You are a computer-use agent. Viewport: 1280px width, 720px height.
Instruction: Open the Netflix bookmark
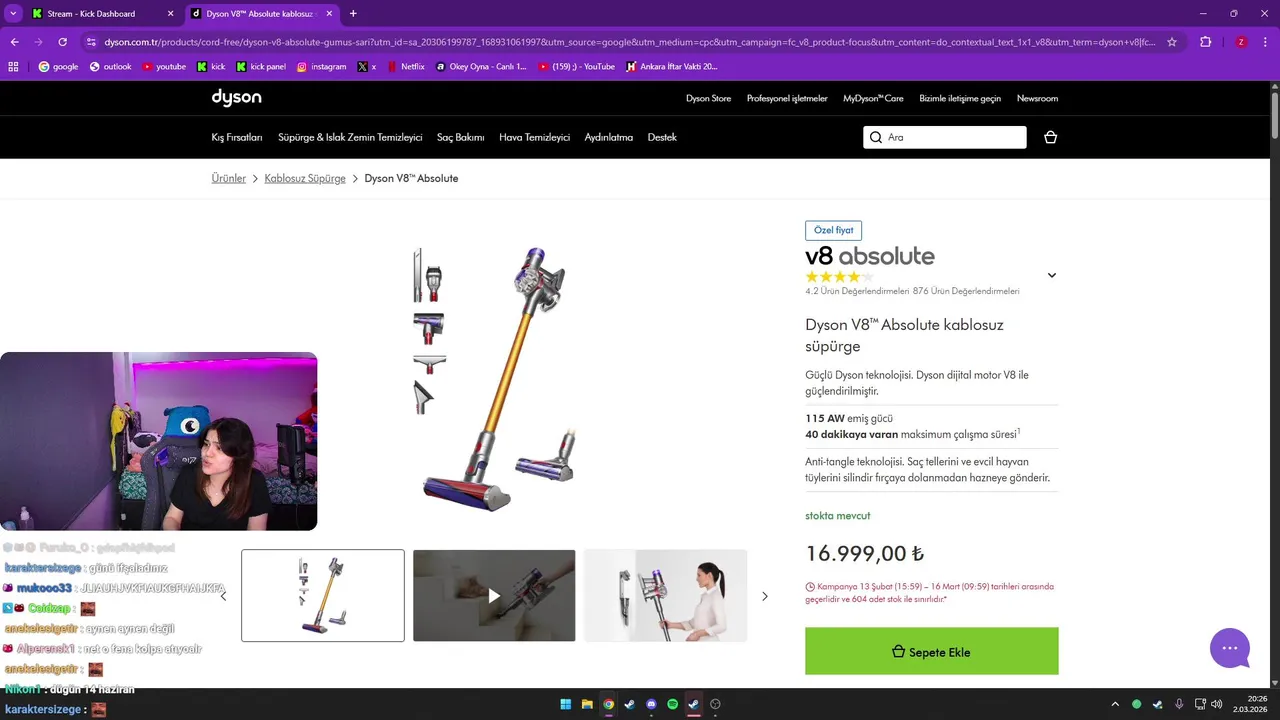405,67
